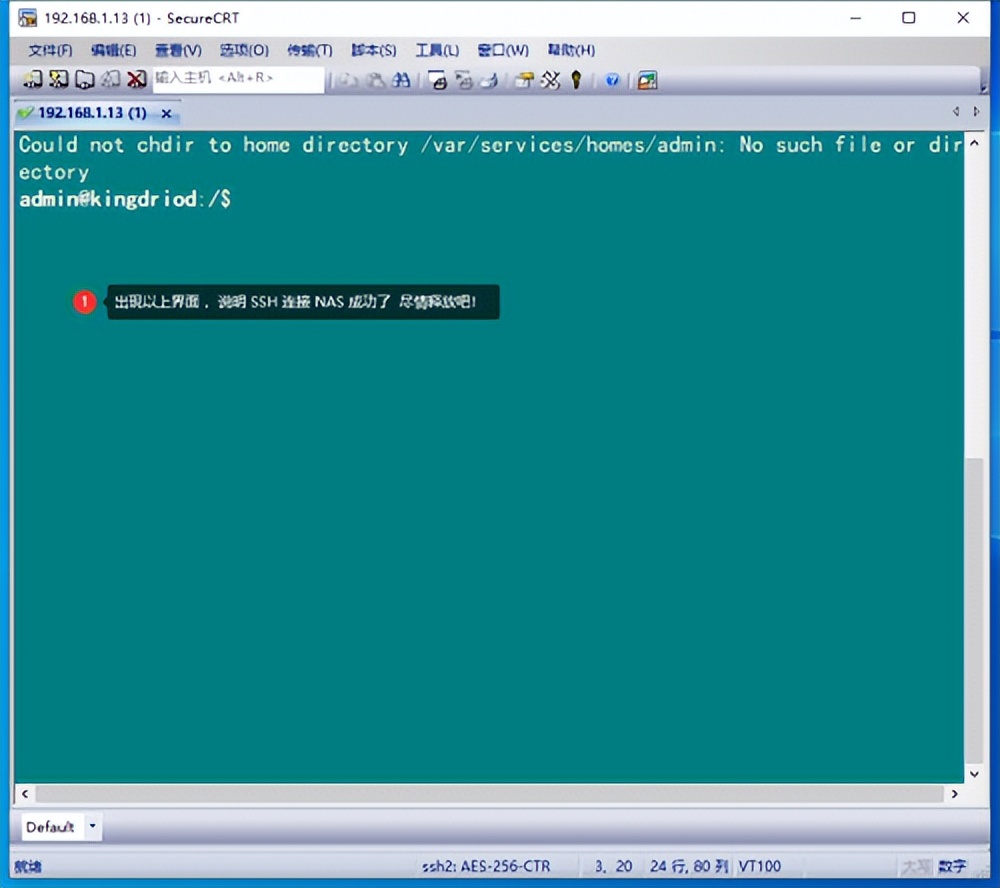Click the Keymap Editor tools icon

click(x=550, y=80)
